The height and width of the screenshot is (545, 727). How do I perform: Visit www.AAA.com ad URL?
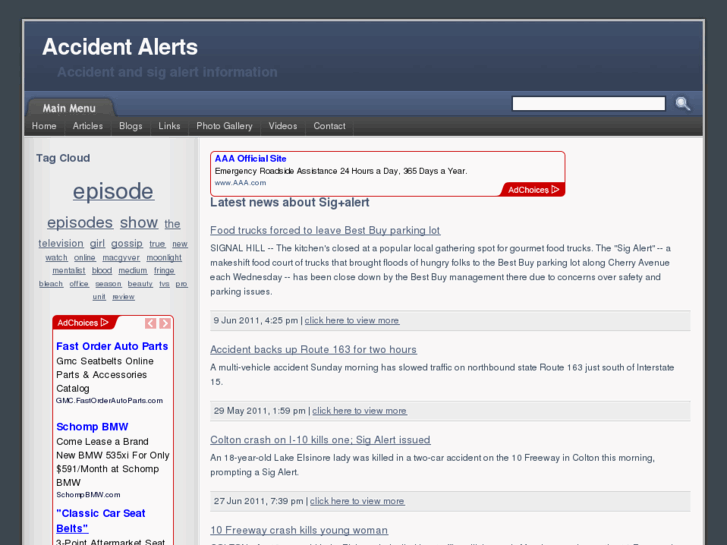coord(240,183)
